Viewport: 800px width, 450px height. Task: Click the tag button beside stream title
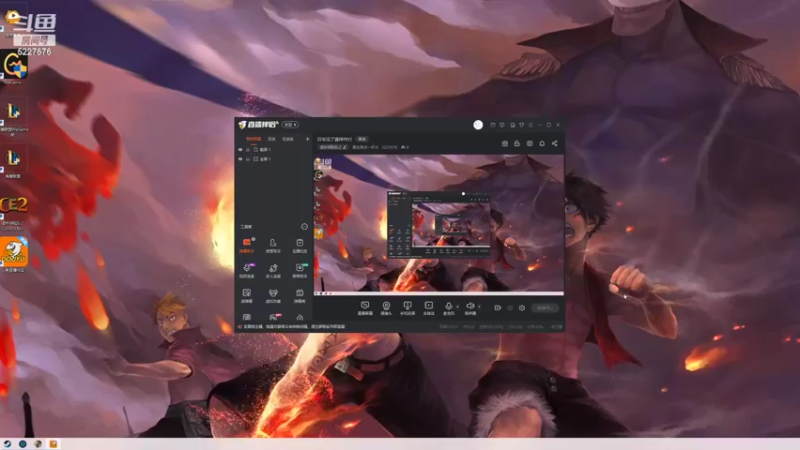(x=362, y=139)
